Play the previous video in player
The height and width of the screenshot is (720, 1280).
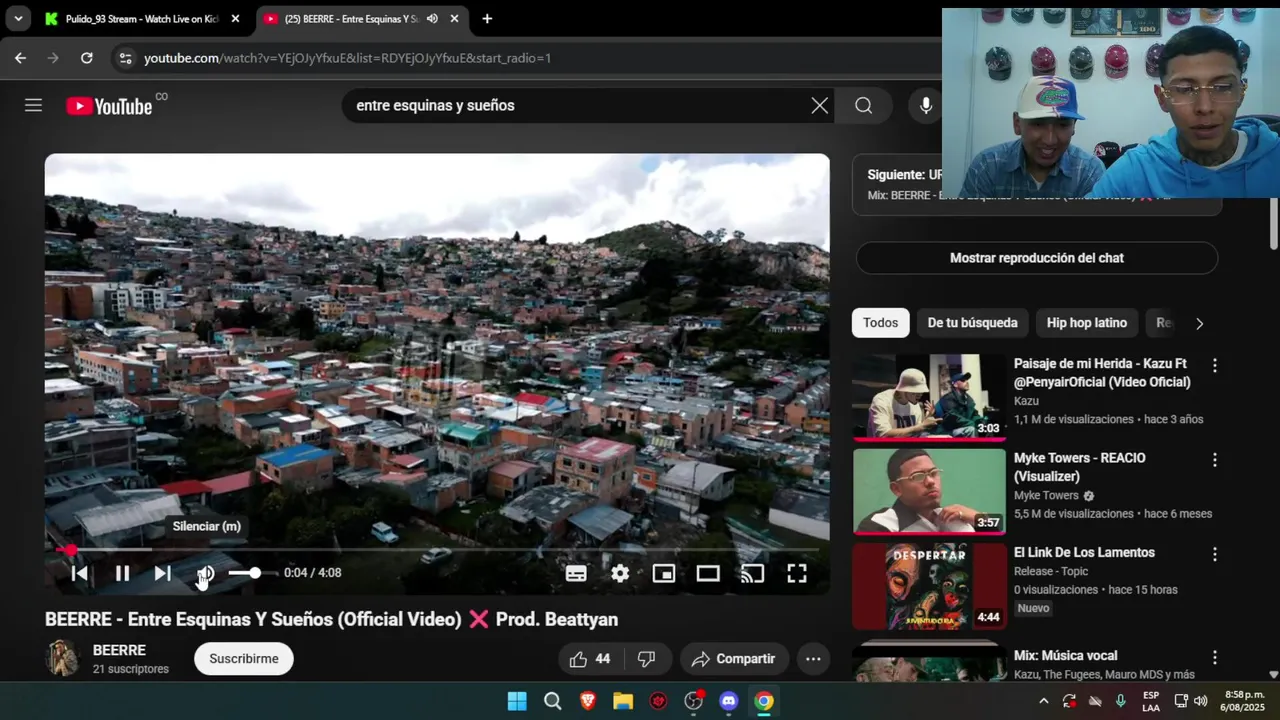click(x=79, y=573)
